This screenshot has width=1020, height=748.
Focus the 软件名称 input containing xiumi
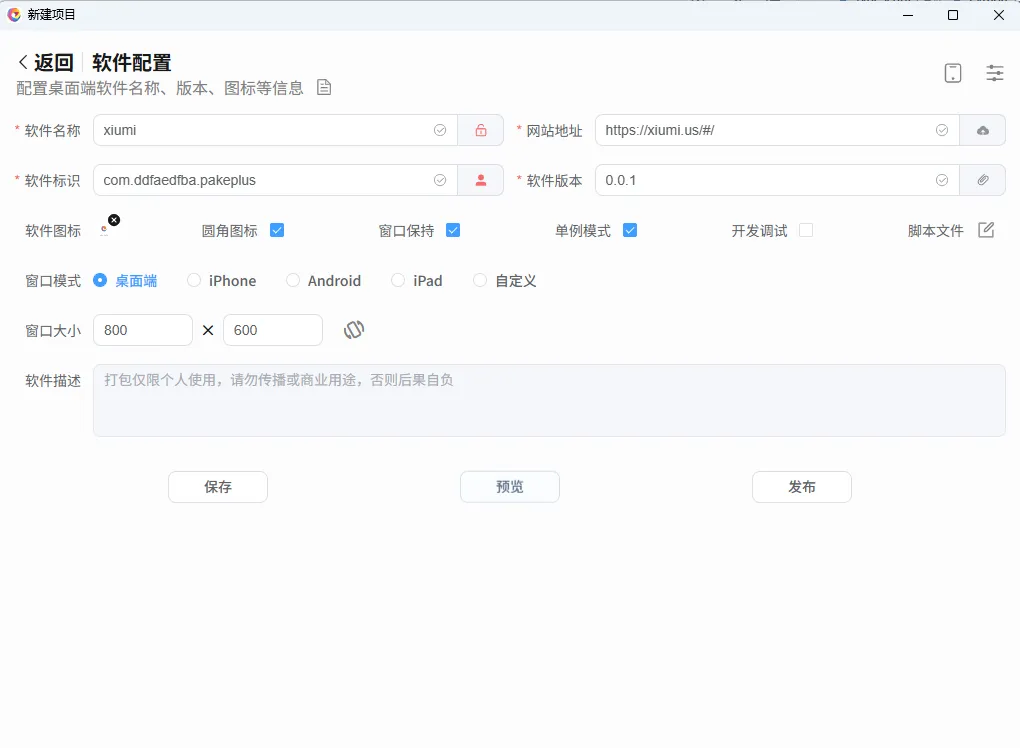pos(275,130)
